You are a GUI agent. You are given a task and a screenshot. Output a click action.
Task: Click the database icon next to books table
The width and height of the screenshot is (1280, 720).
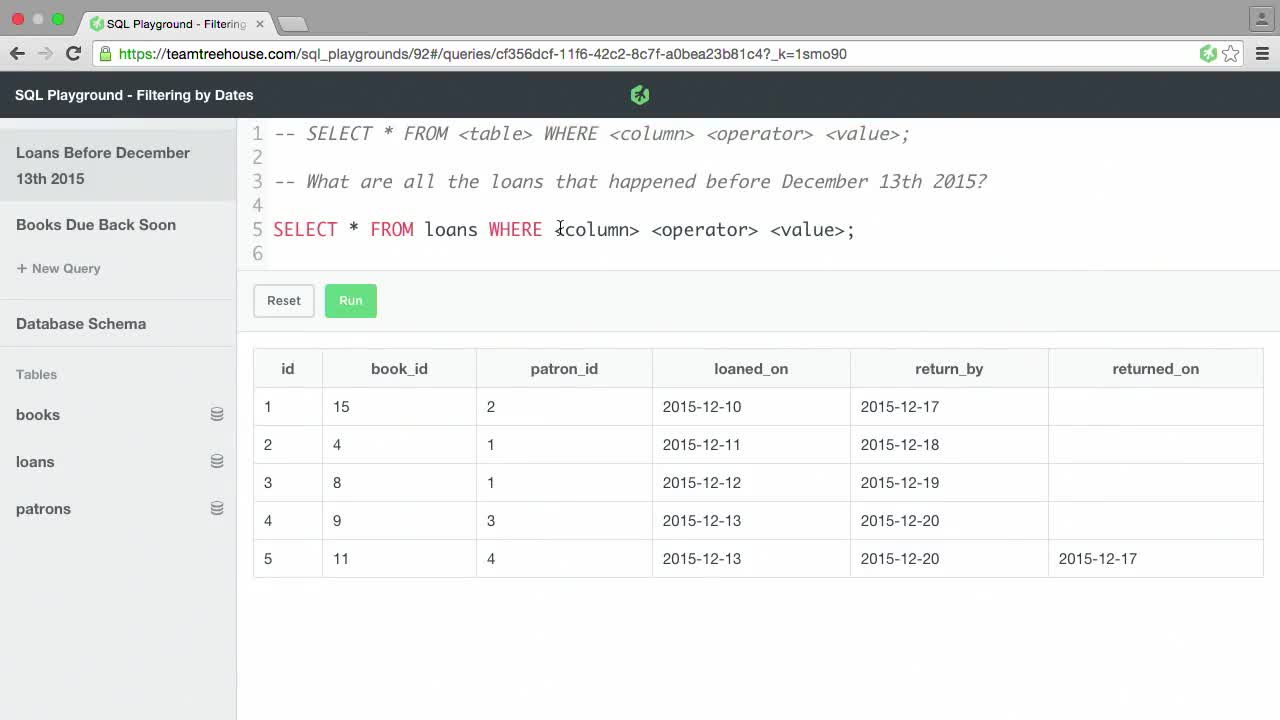217,413
